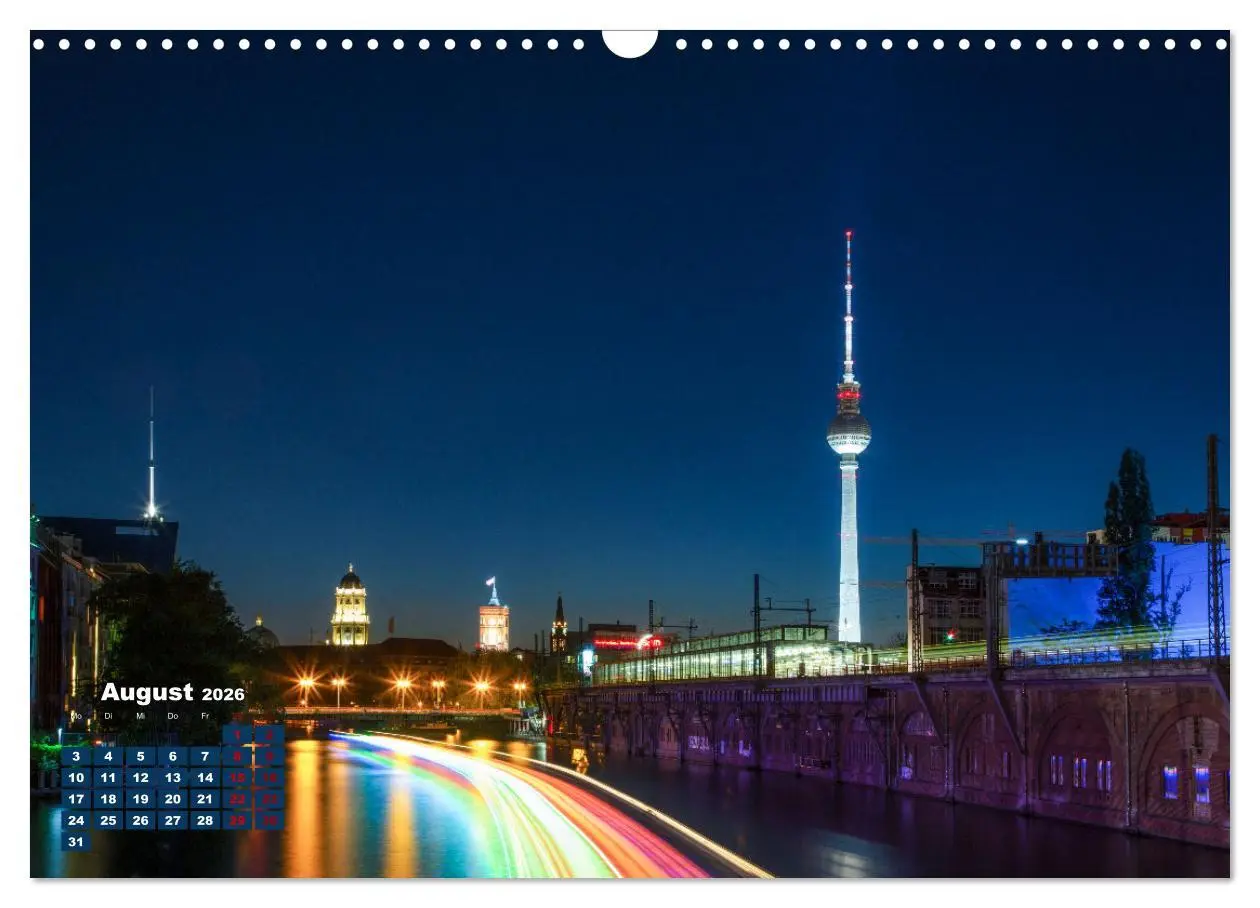The width and height of the screenshot is (1260, 908).
Task: Select day 25 in the calendar
Action: coord(108,821)
